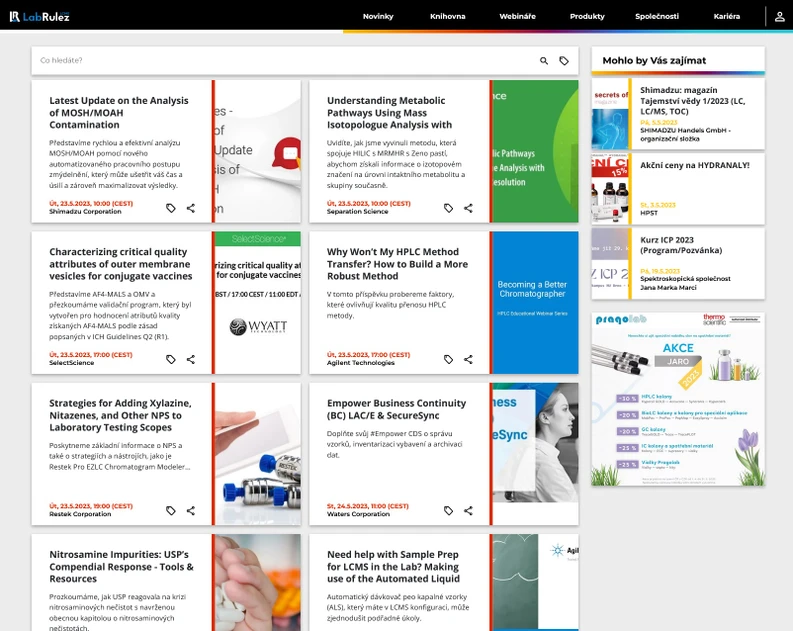Go to the Webináře section
The width and height of the screenshot is (793, 631).
[x=517, y=16]
